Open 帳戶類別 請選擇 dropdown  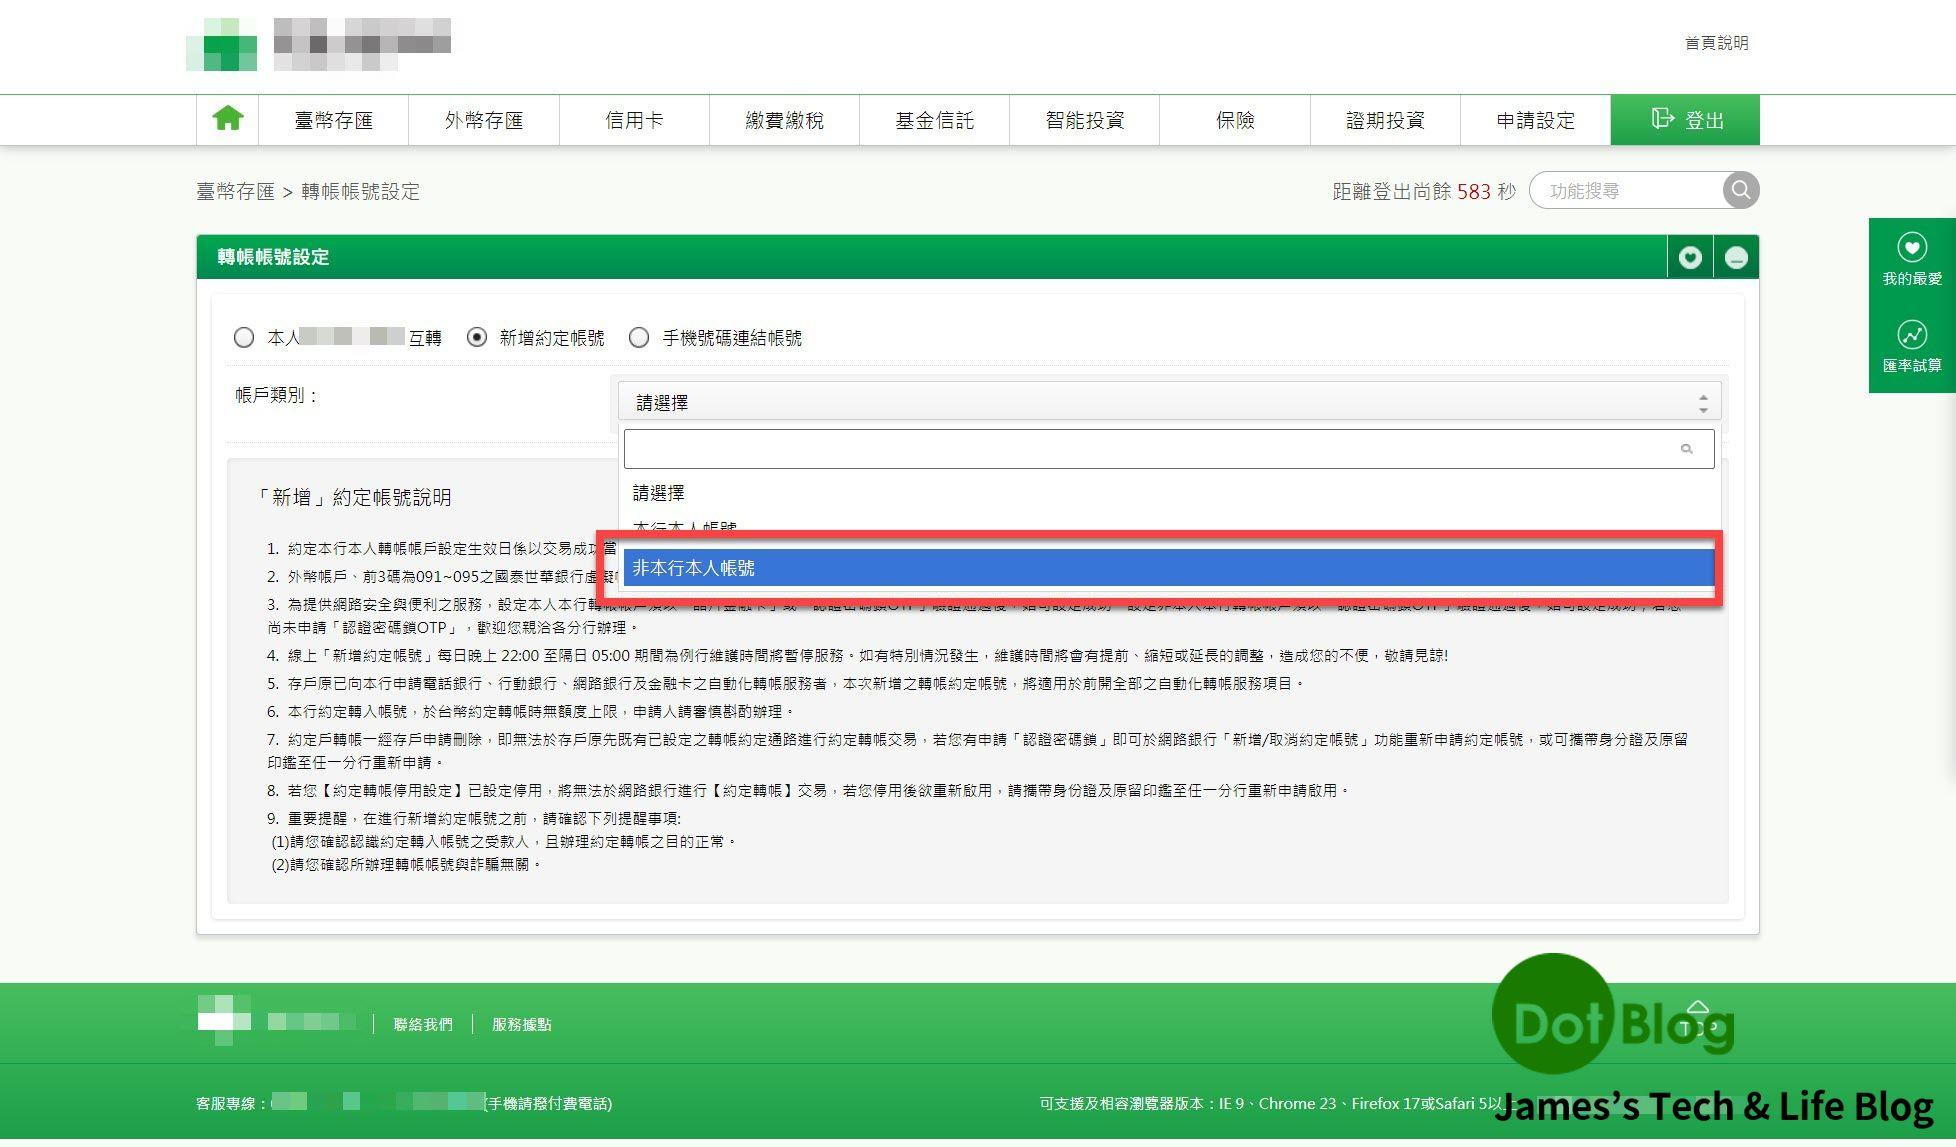point(1168,403)
